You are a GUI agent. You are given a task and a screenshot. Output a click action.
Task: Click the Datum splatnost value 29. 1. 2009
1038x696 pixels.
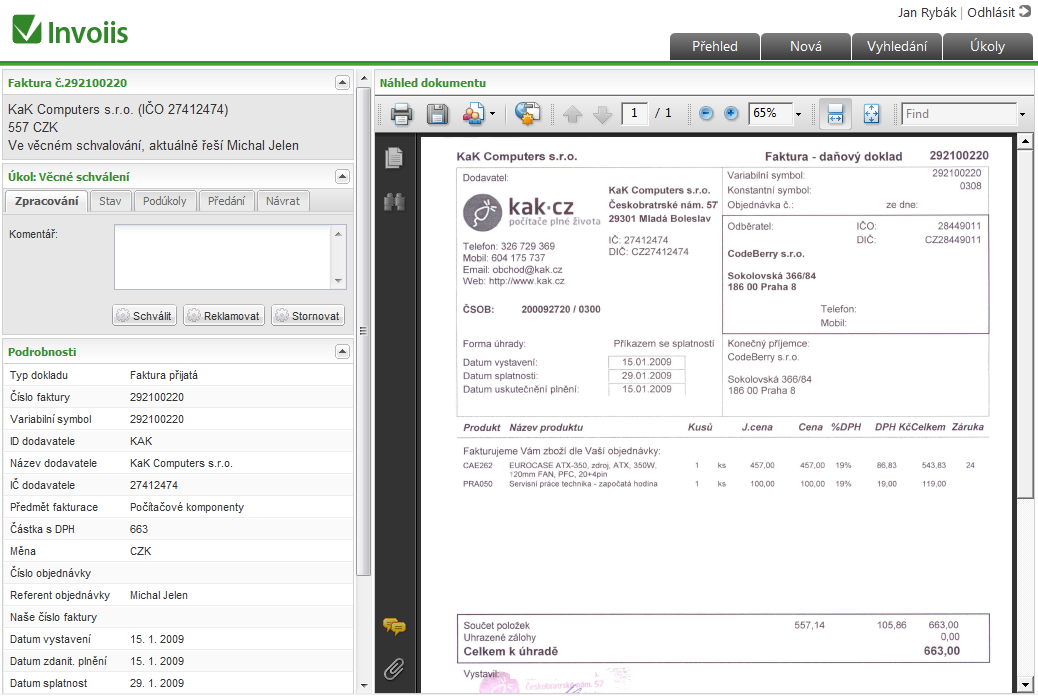(x=157, y=683)
